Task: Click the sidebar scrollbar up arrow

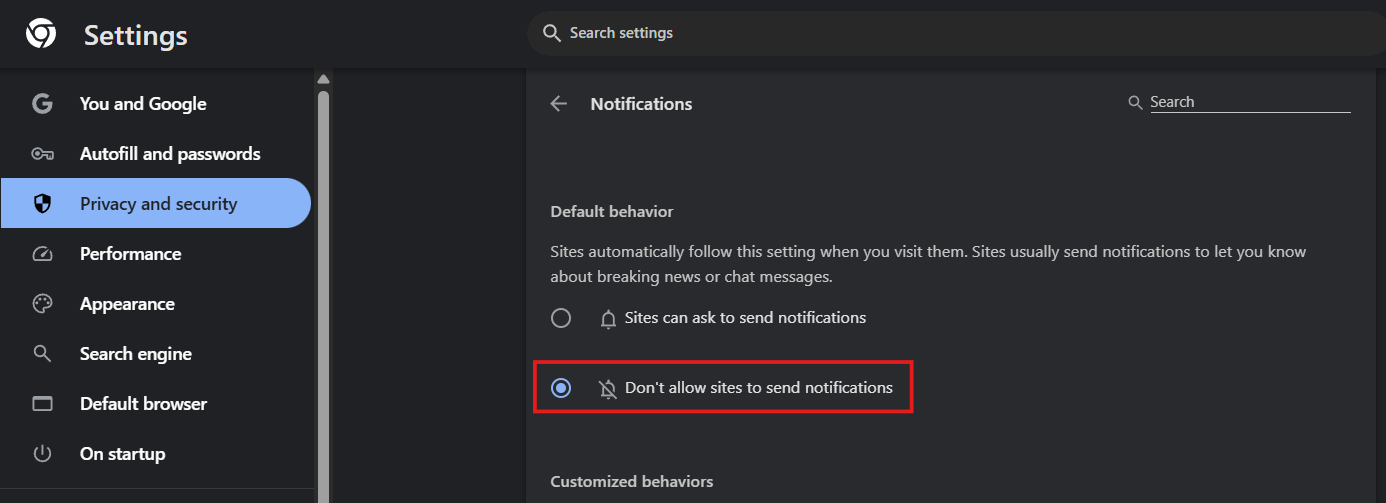Action: click(323, 79)
